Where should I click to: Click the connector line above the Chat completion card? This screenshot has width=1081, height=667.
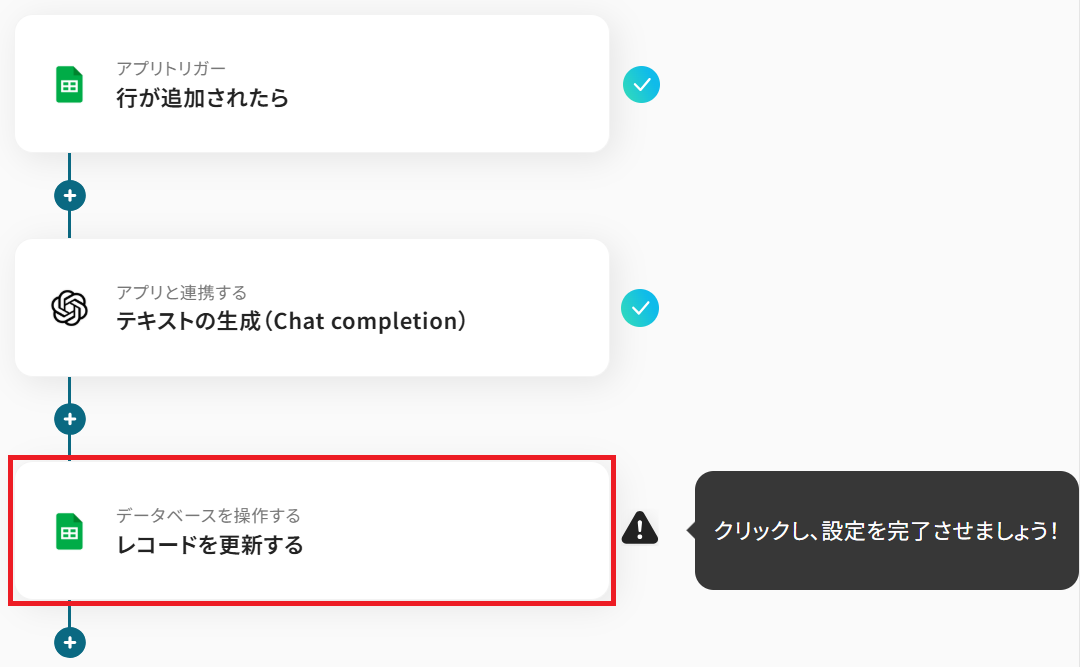click(70, 225)
